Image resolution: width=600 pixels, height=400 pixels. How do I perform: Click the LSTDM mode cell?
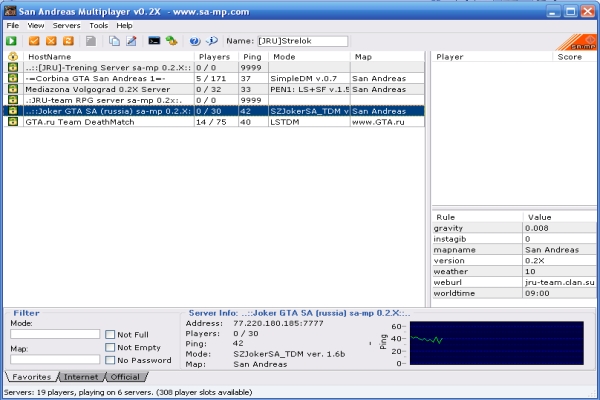pos(309,122)
